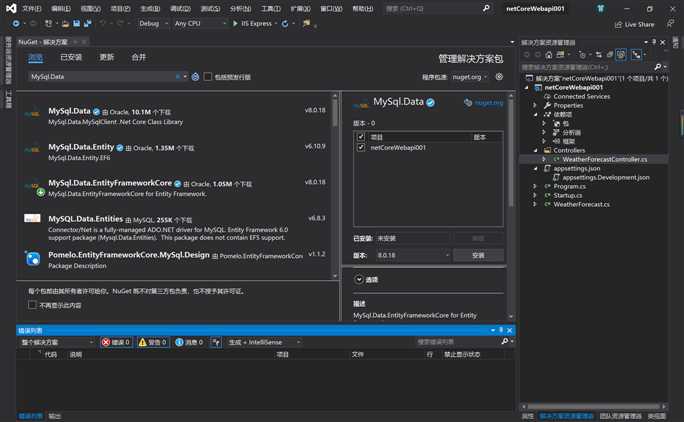Click the pending changes filter clock icon
The height and width of the screenshot is (422, 684).
(x=582, y=55)
